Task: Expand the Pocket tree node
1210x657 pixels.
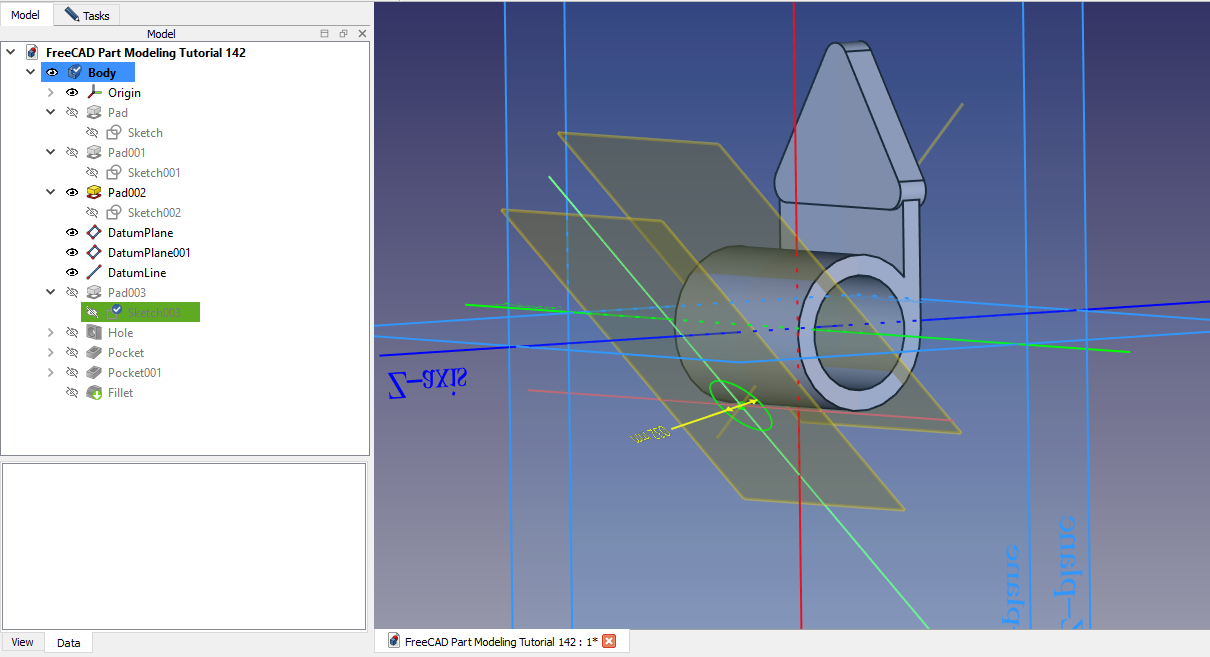Action: click(51, 353)
